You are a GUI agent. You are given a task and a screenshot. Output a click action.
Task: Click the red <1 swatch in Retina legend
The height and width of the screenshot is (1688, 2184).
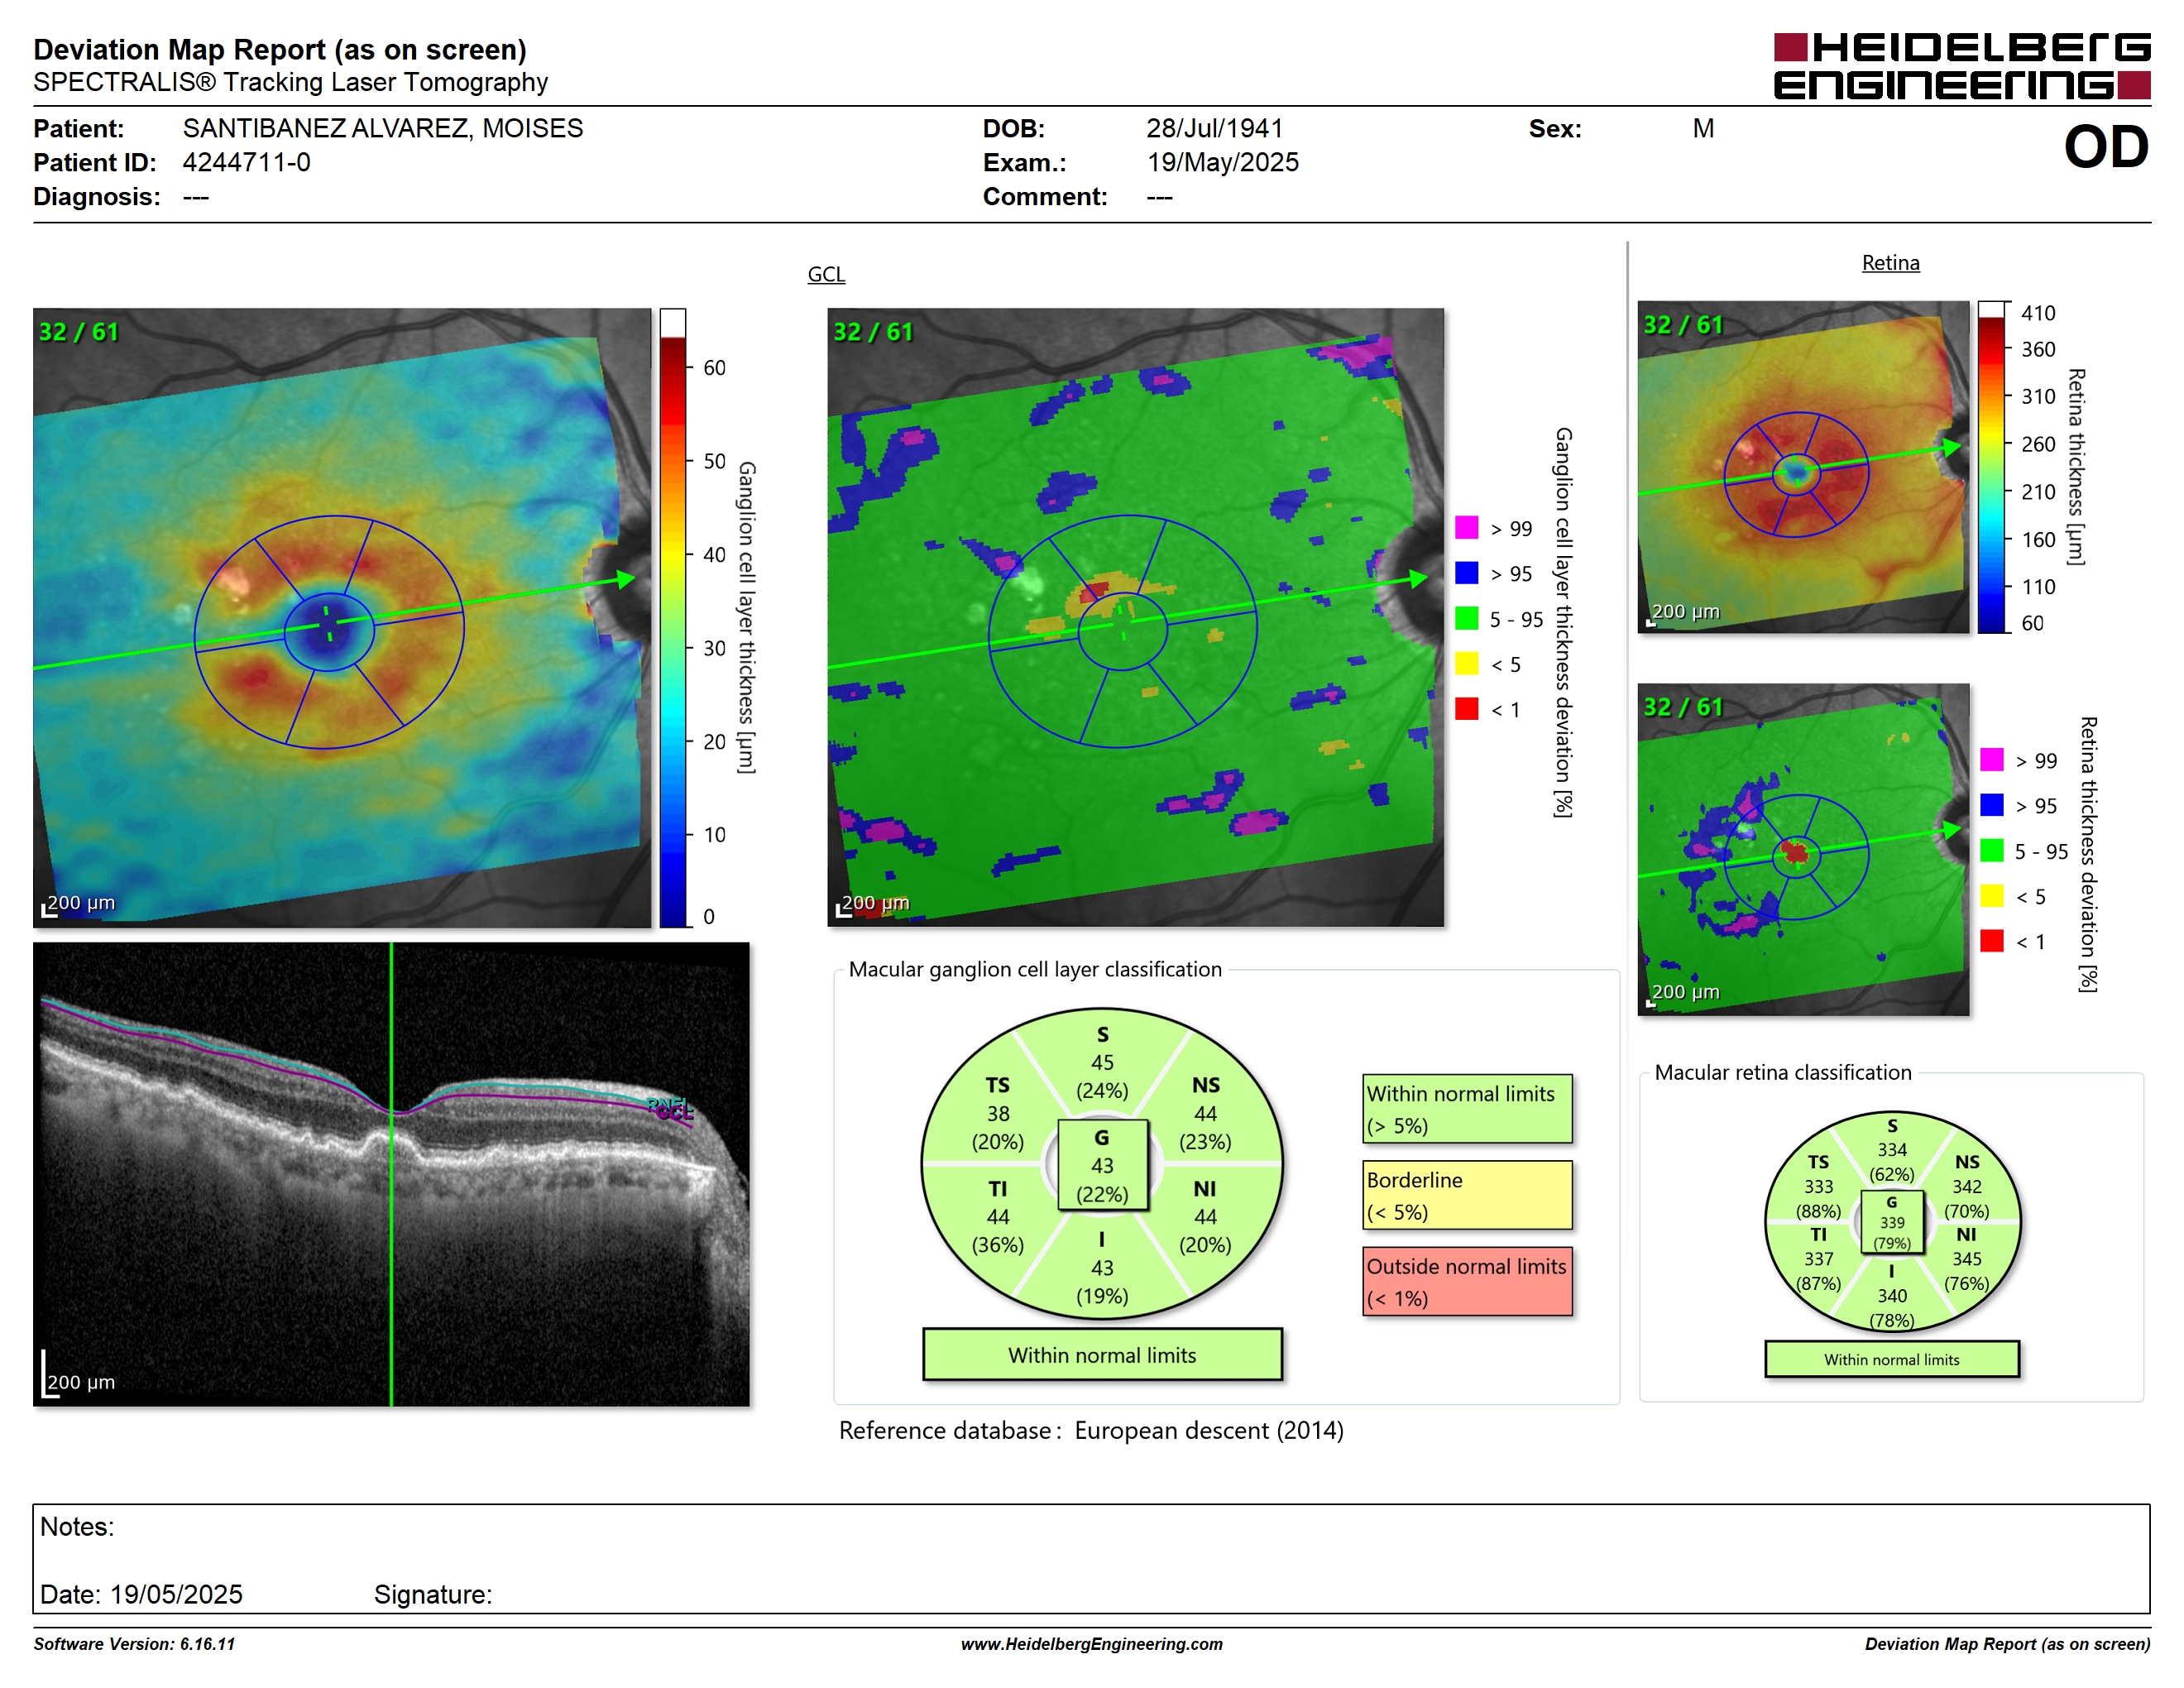[x=1991, y=941]
